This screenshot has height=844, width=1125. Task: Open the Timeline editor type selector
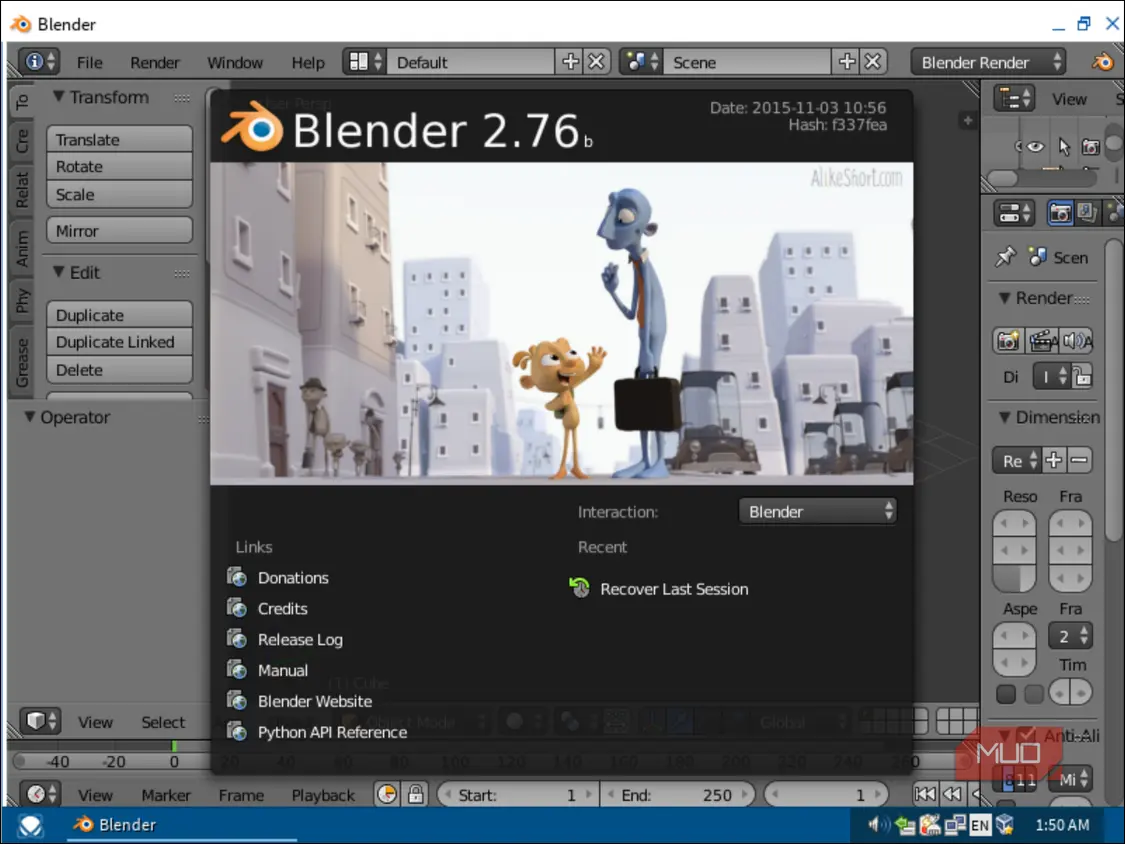[x=40, y=794]
